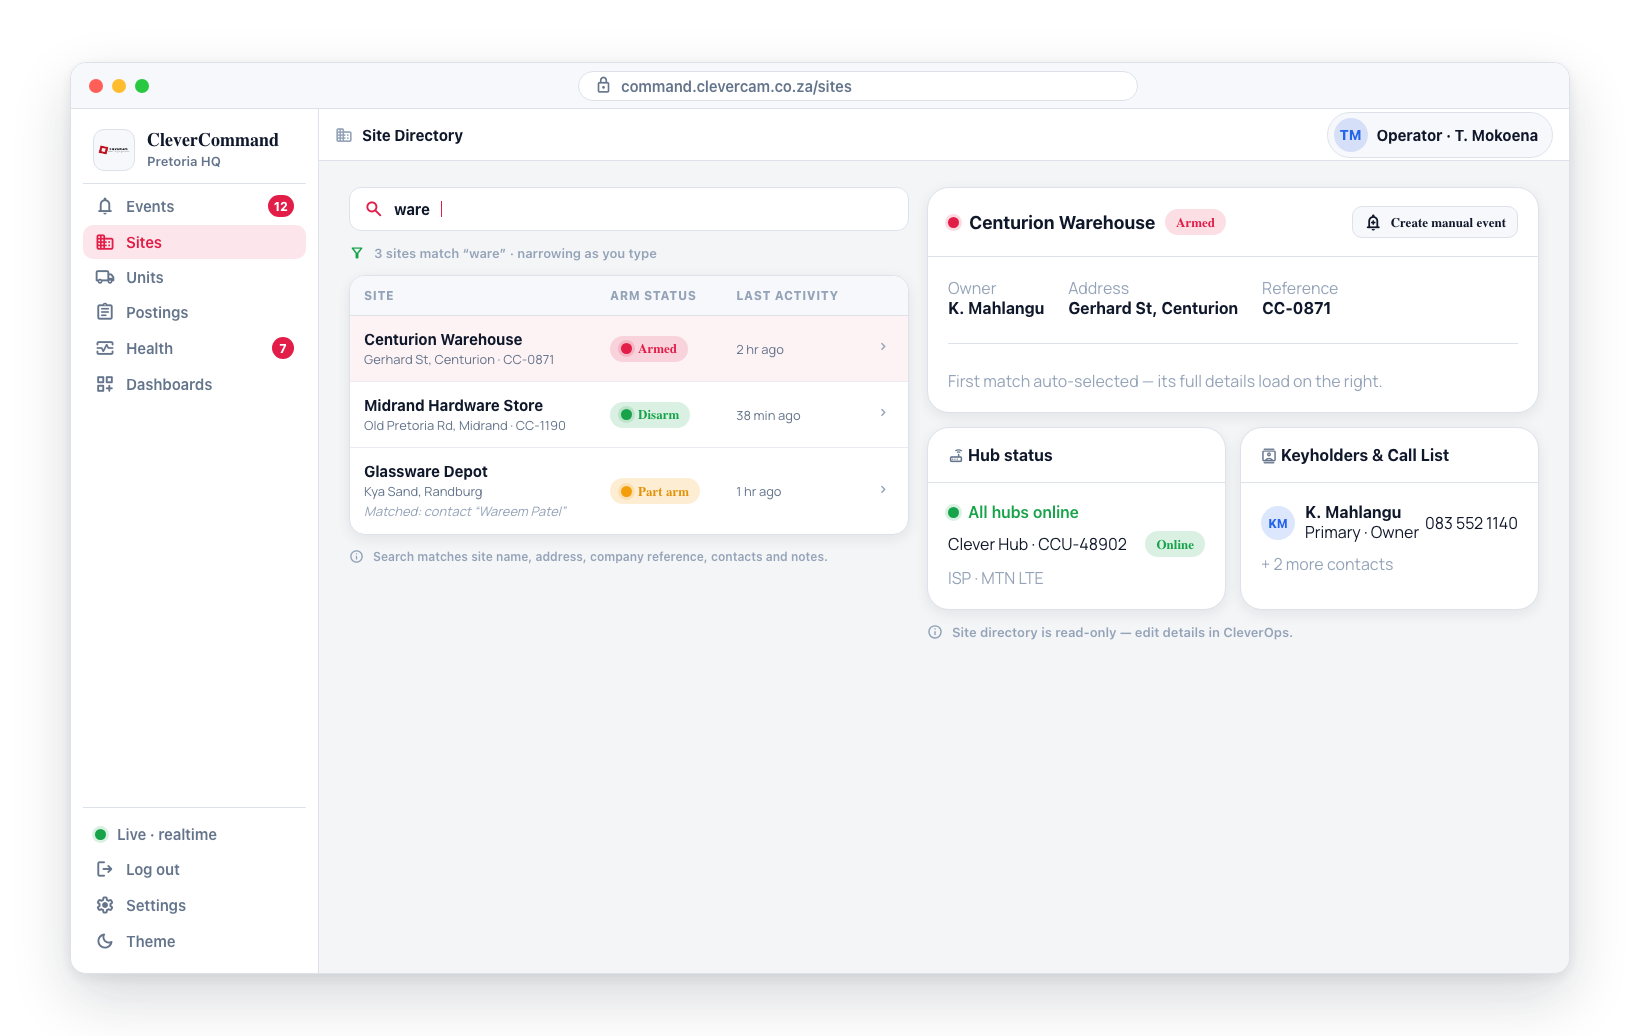Click the KM keyholder avatar

pyautogui.click(x=1278, y=523)
